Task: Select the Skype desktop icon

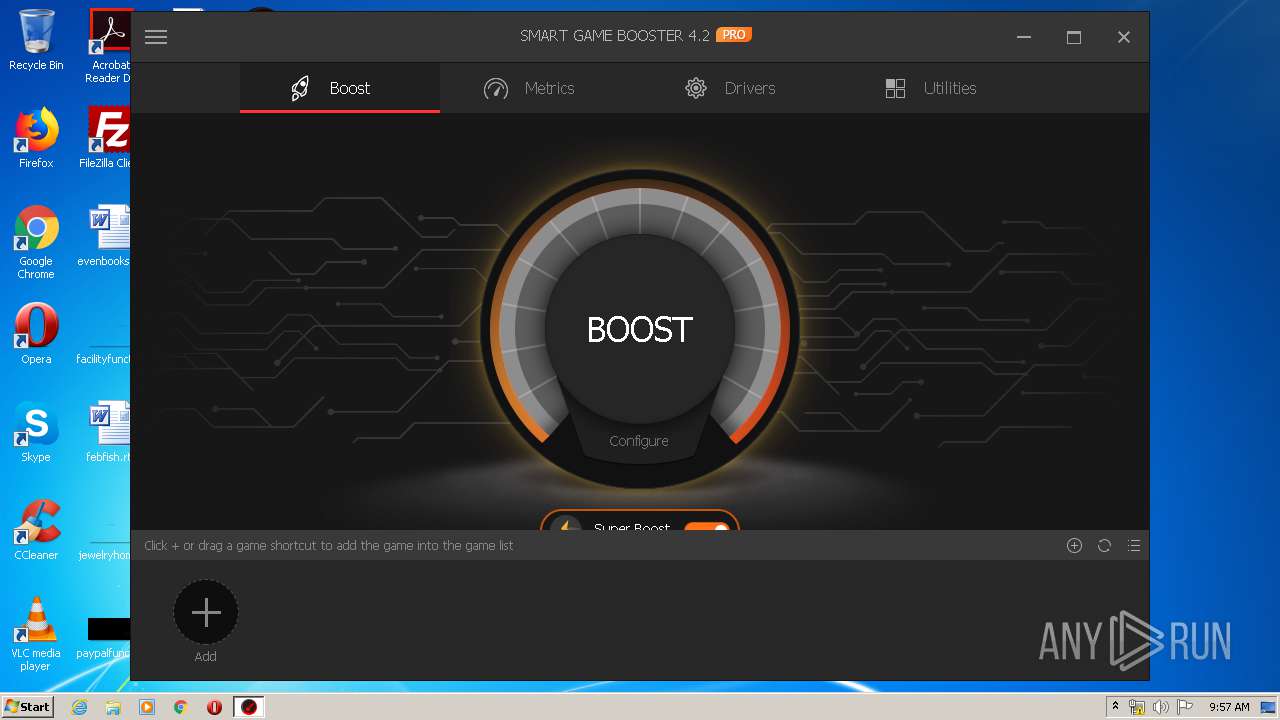Action: [x=36, y=432]
